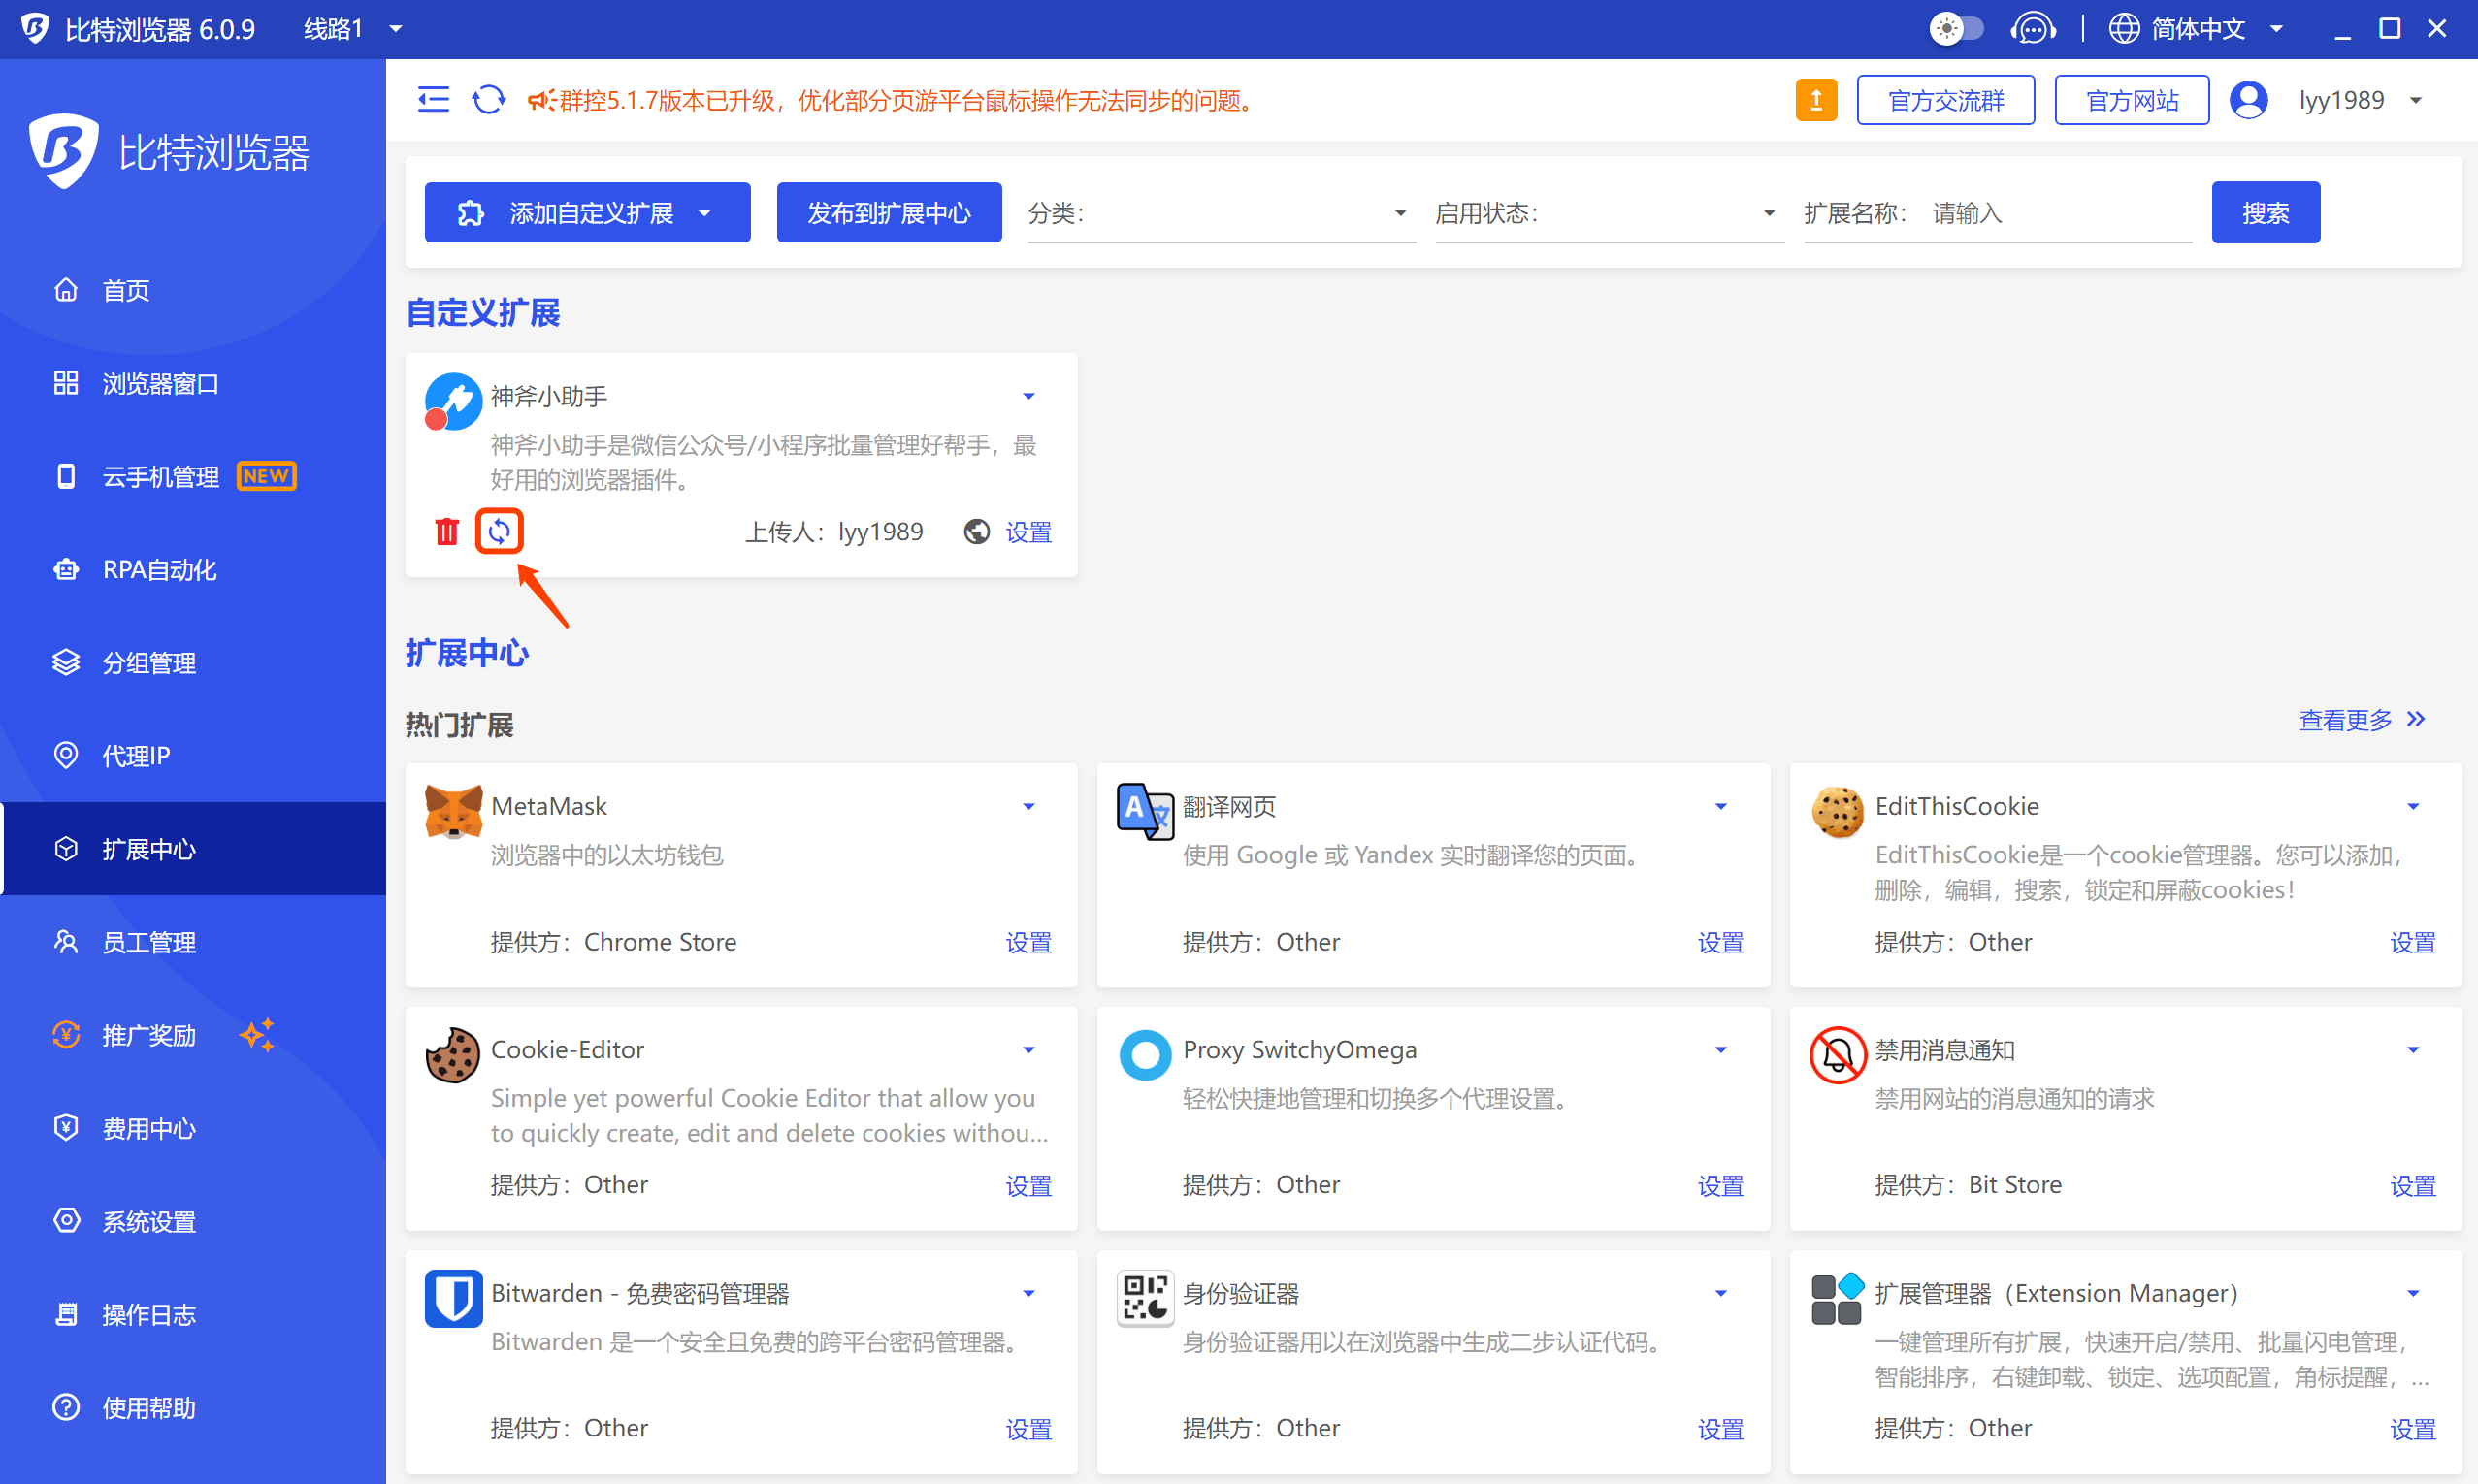Click the 禁用消息通知 crossed bell icon
The height and width of the screenshot is (1484, 2478).
1837,1055
